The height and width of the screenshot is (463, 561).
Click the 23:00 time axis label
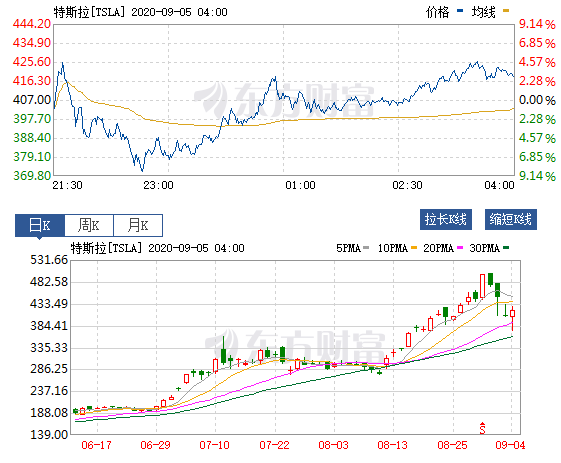pyautogui.click(x=158, y=185)
